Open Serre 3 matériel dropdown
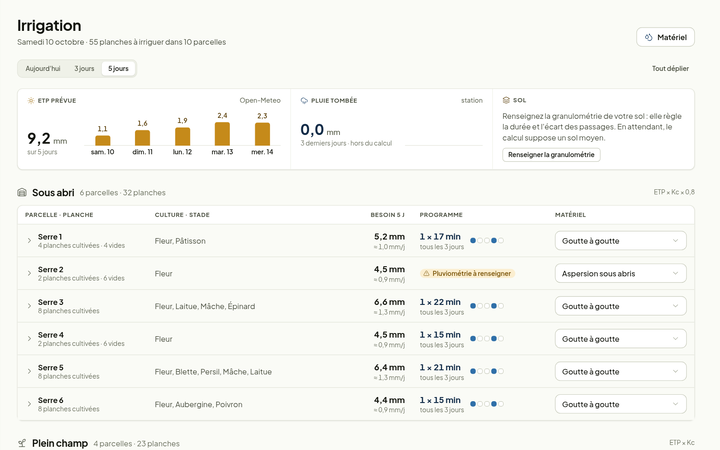The width and height of the screenshot is (720, 450). point(620,306)
